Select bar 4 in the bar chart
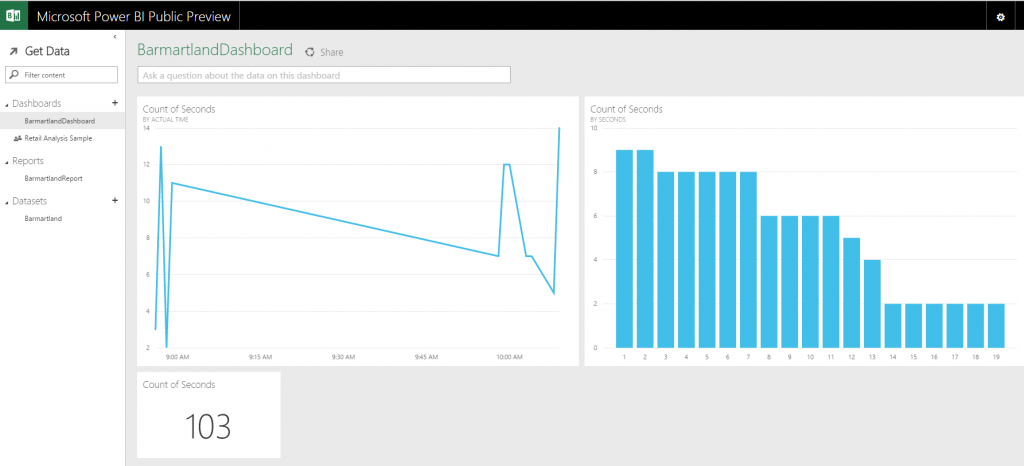 (x=686, y=260)
